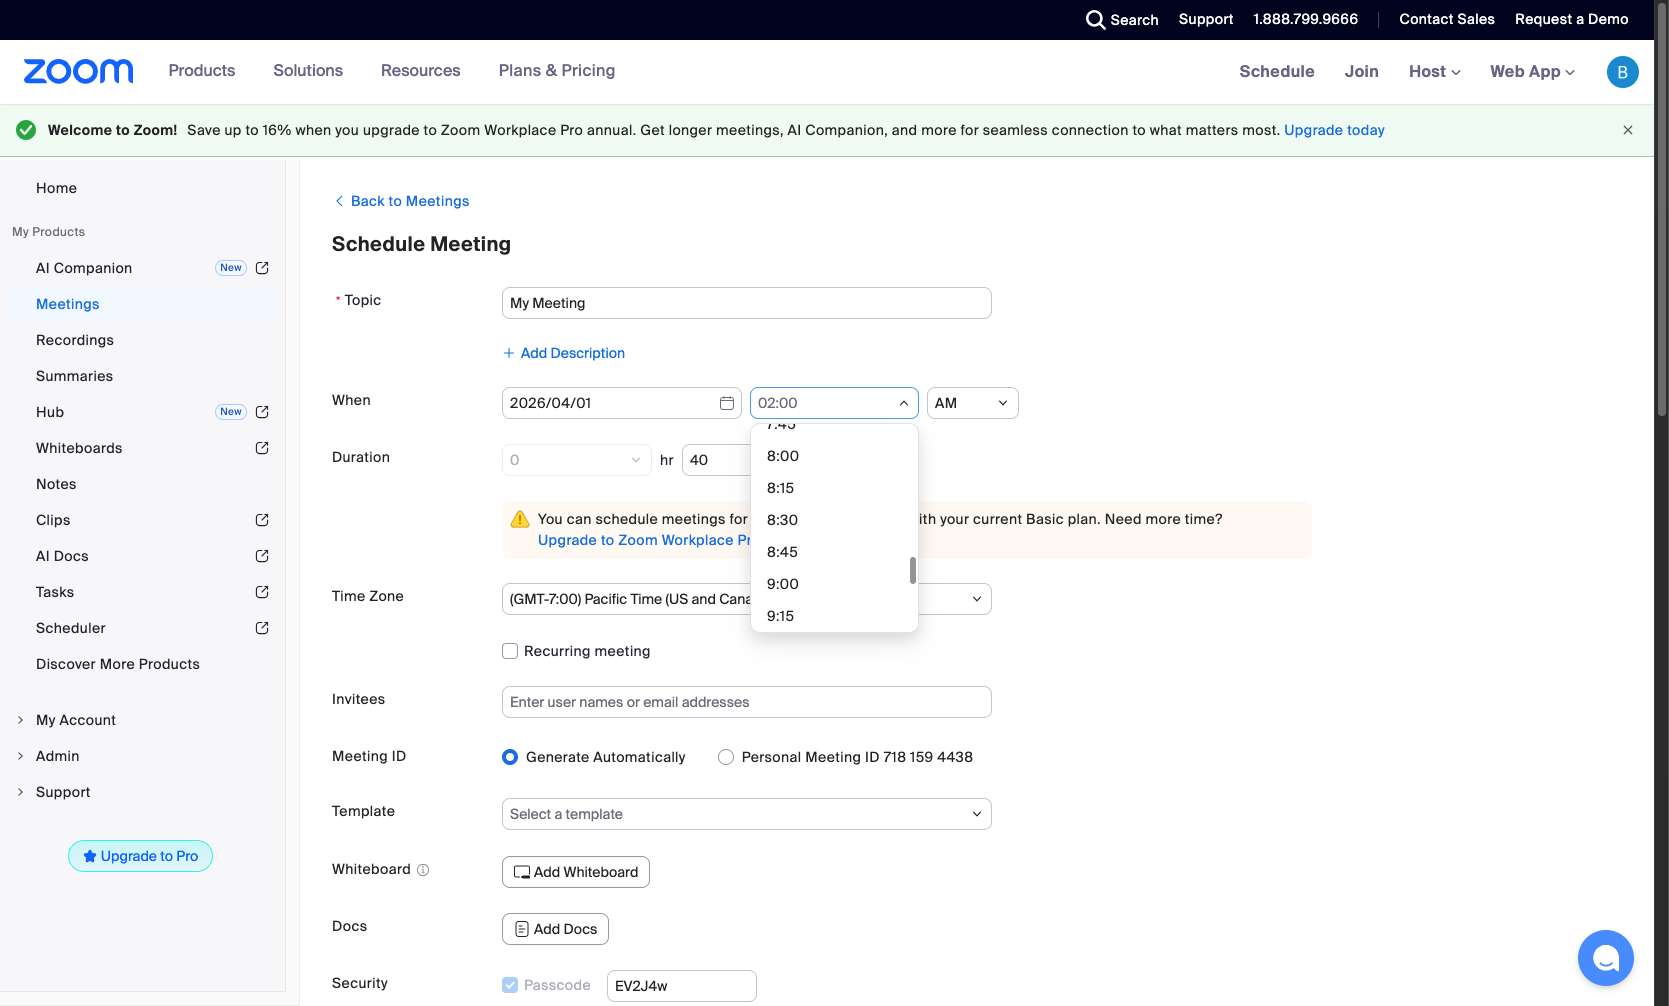The image size is (1669, 1006).
Task: Expand Support section in sidebar
Action: click(x=20, y=792)
